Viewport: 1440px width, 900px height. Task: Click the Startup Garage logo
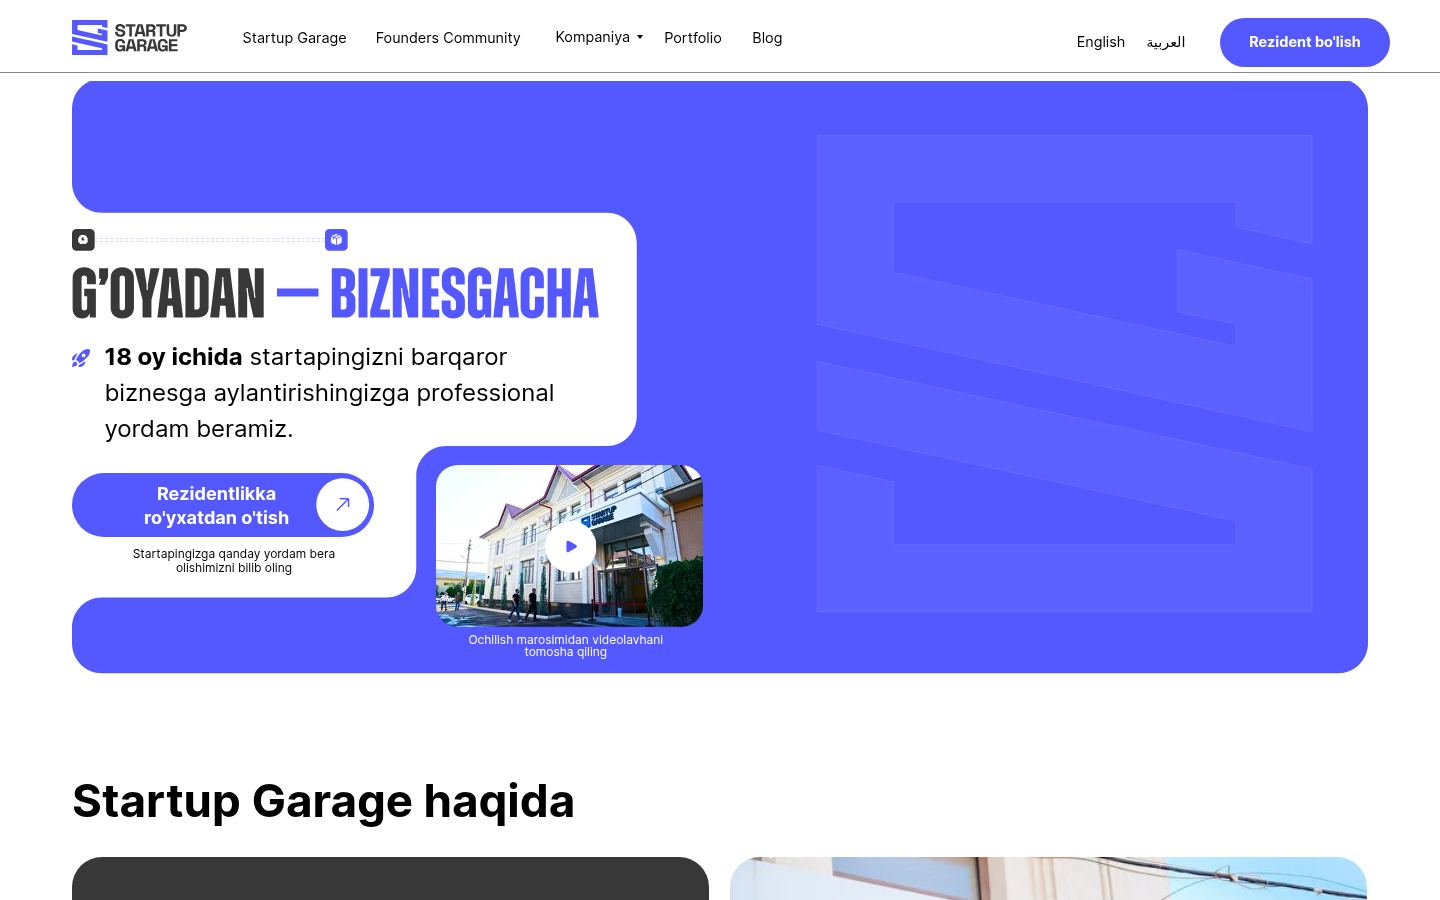point(129,37)
